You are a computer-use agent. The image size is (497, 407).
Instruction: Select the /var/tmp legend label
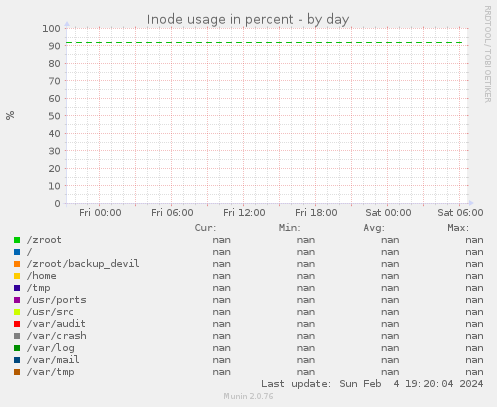click(51, 372)
